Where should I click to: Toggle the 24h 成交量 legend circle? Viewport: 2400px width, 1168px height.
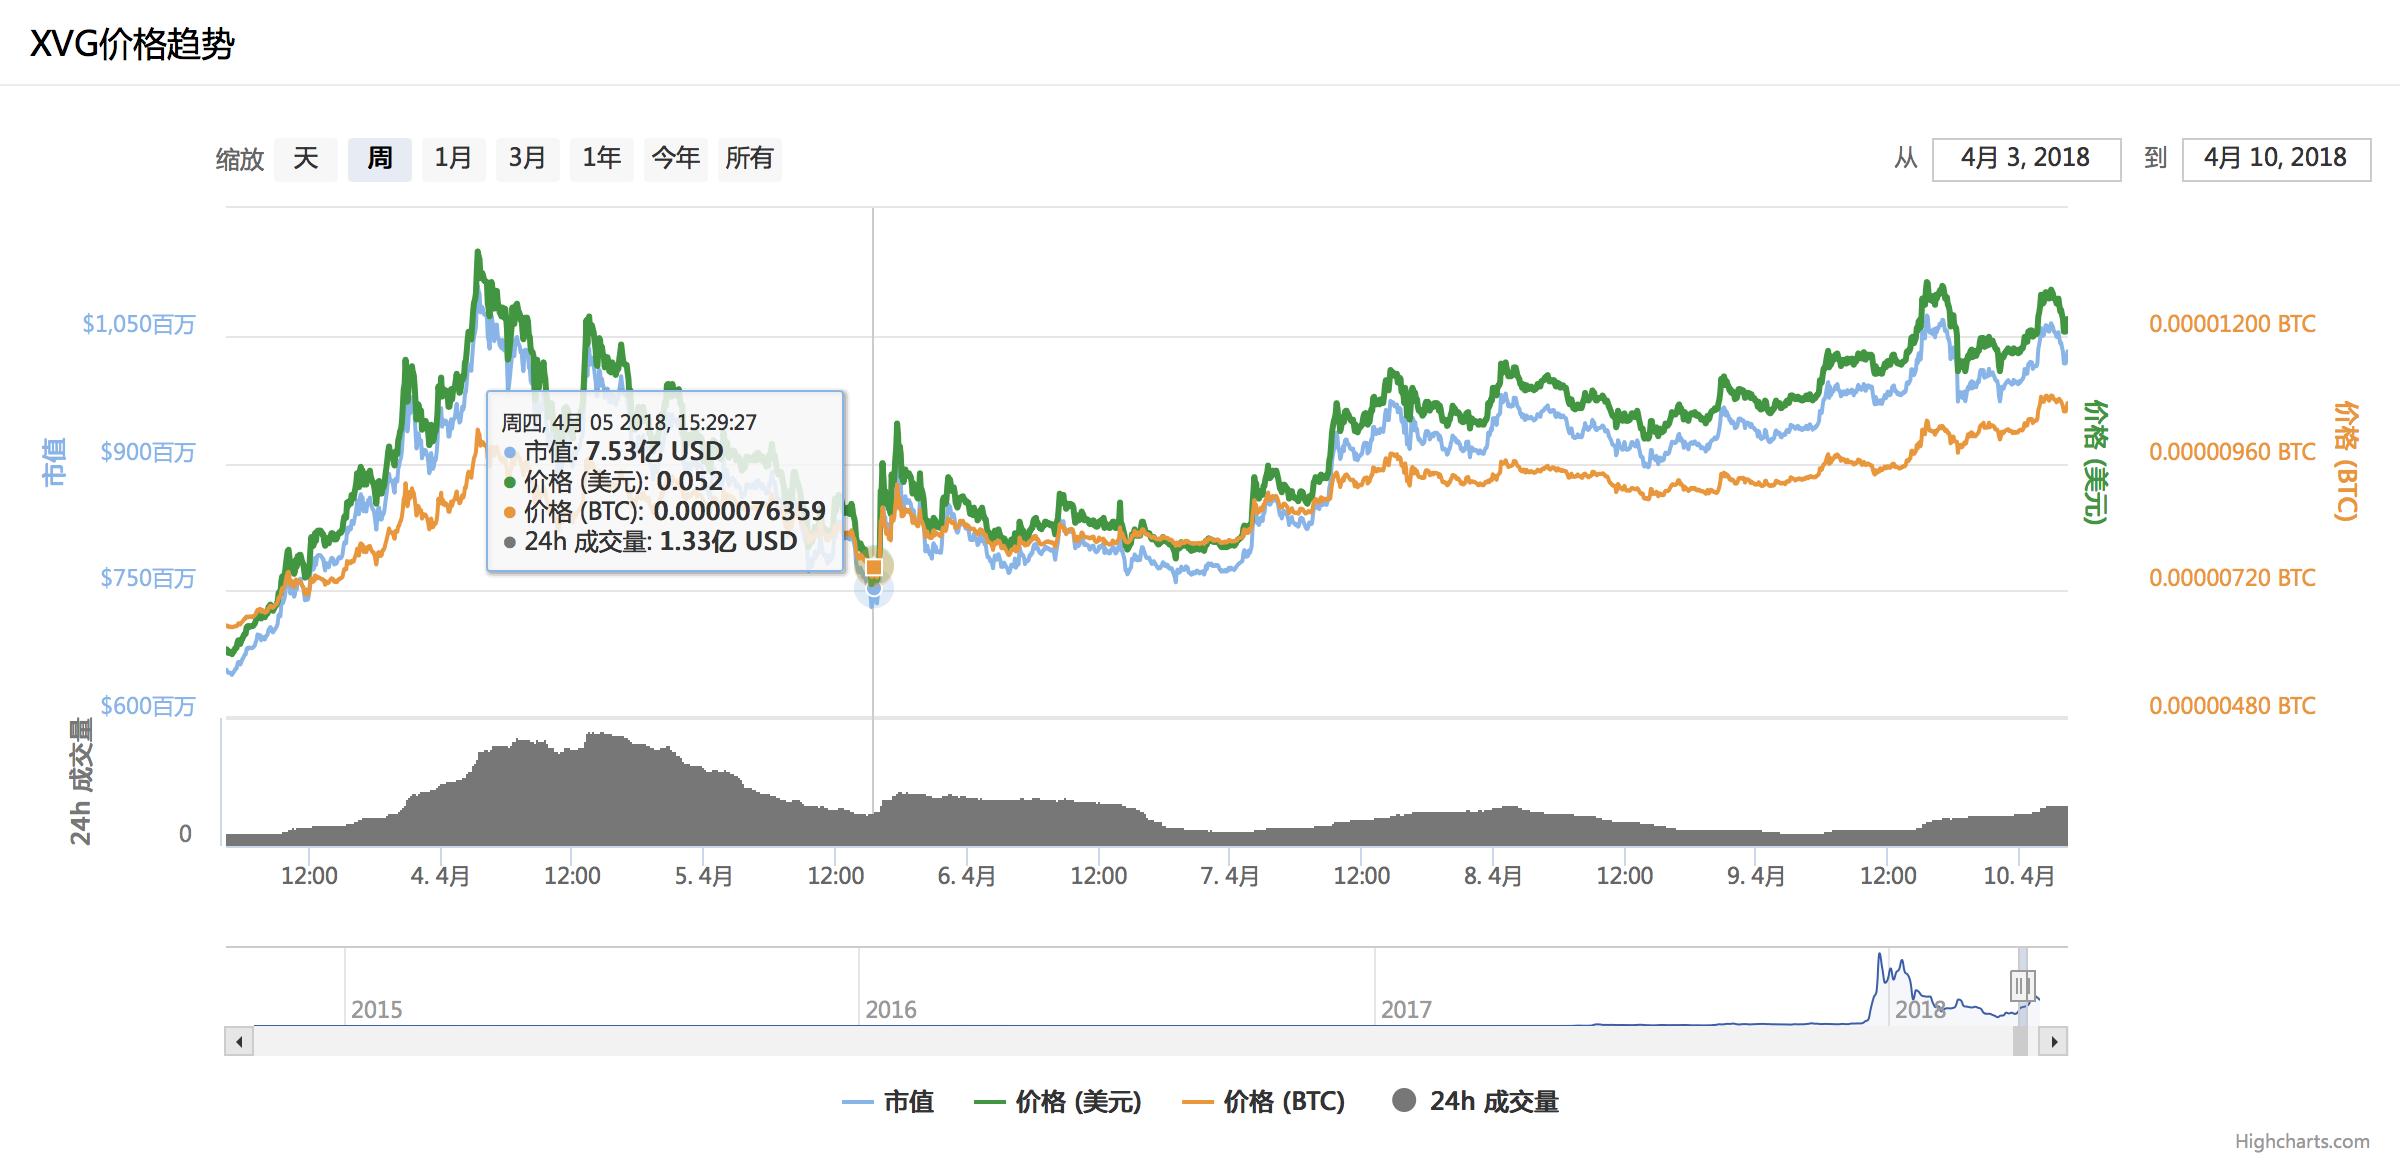(1404, 1101)
